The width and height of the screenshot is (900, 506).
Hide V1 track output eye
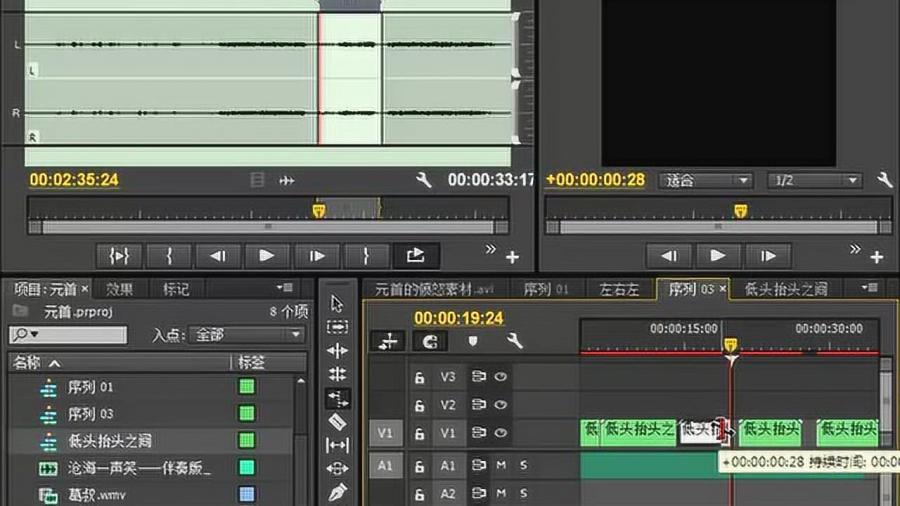click(501, 433)
